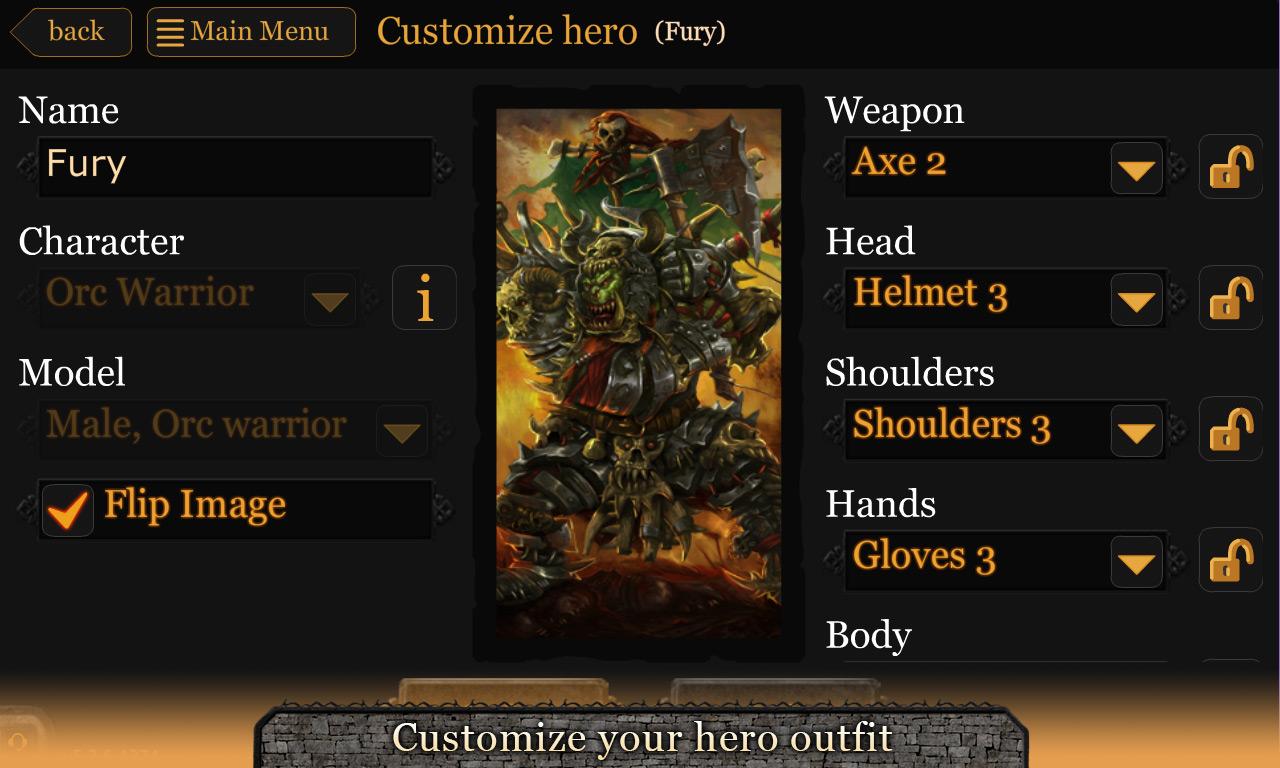Click the orc hero portrait image
This screenshot has width=1280, height=768.
(x=639, y=373)
